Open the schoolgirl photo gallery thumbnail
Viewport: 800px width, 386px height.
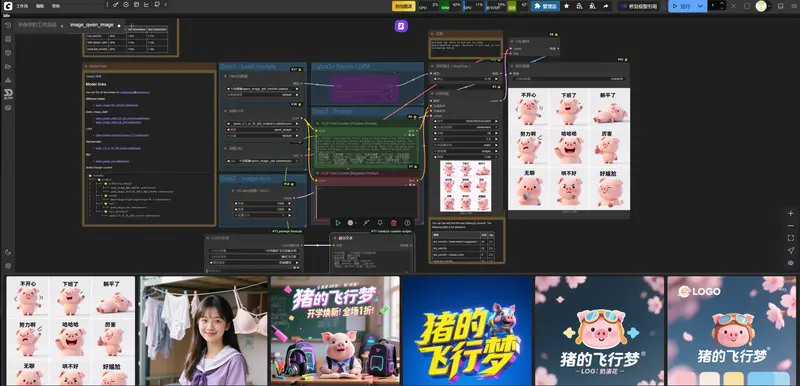(204, 330)
